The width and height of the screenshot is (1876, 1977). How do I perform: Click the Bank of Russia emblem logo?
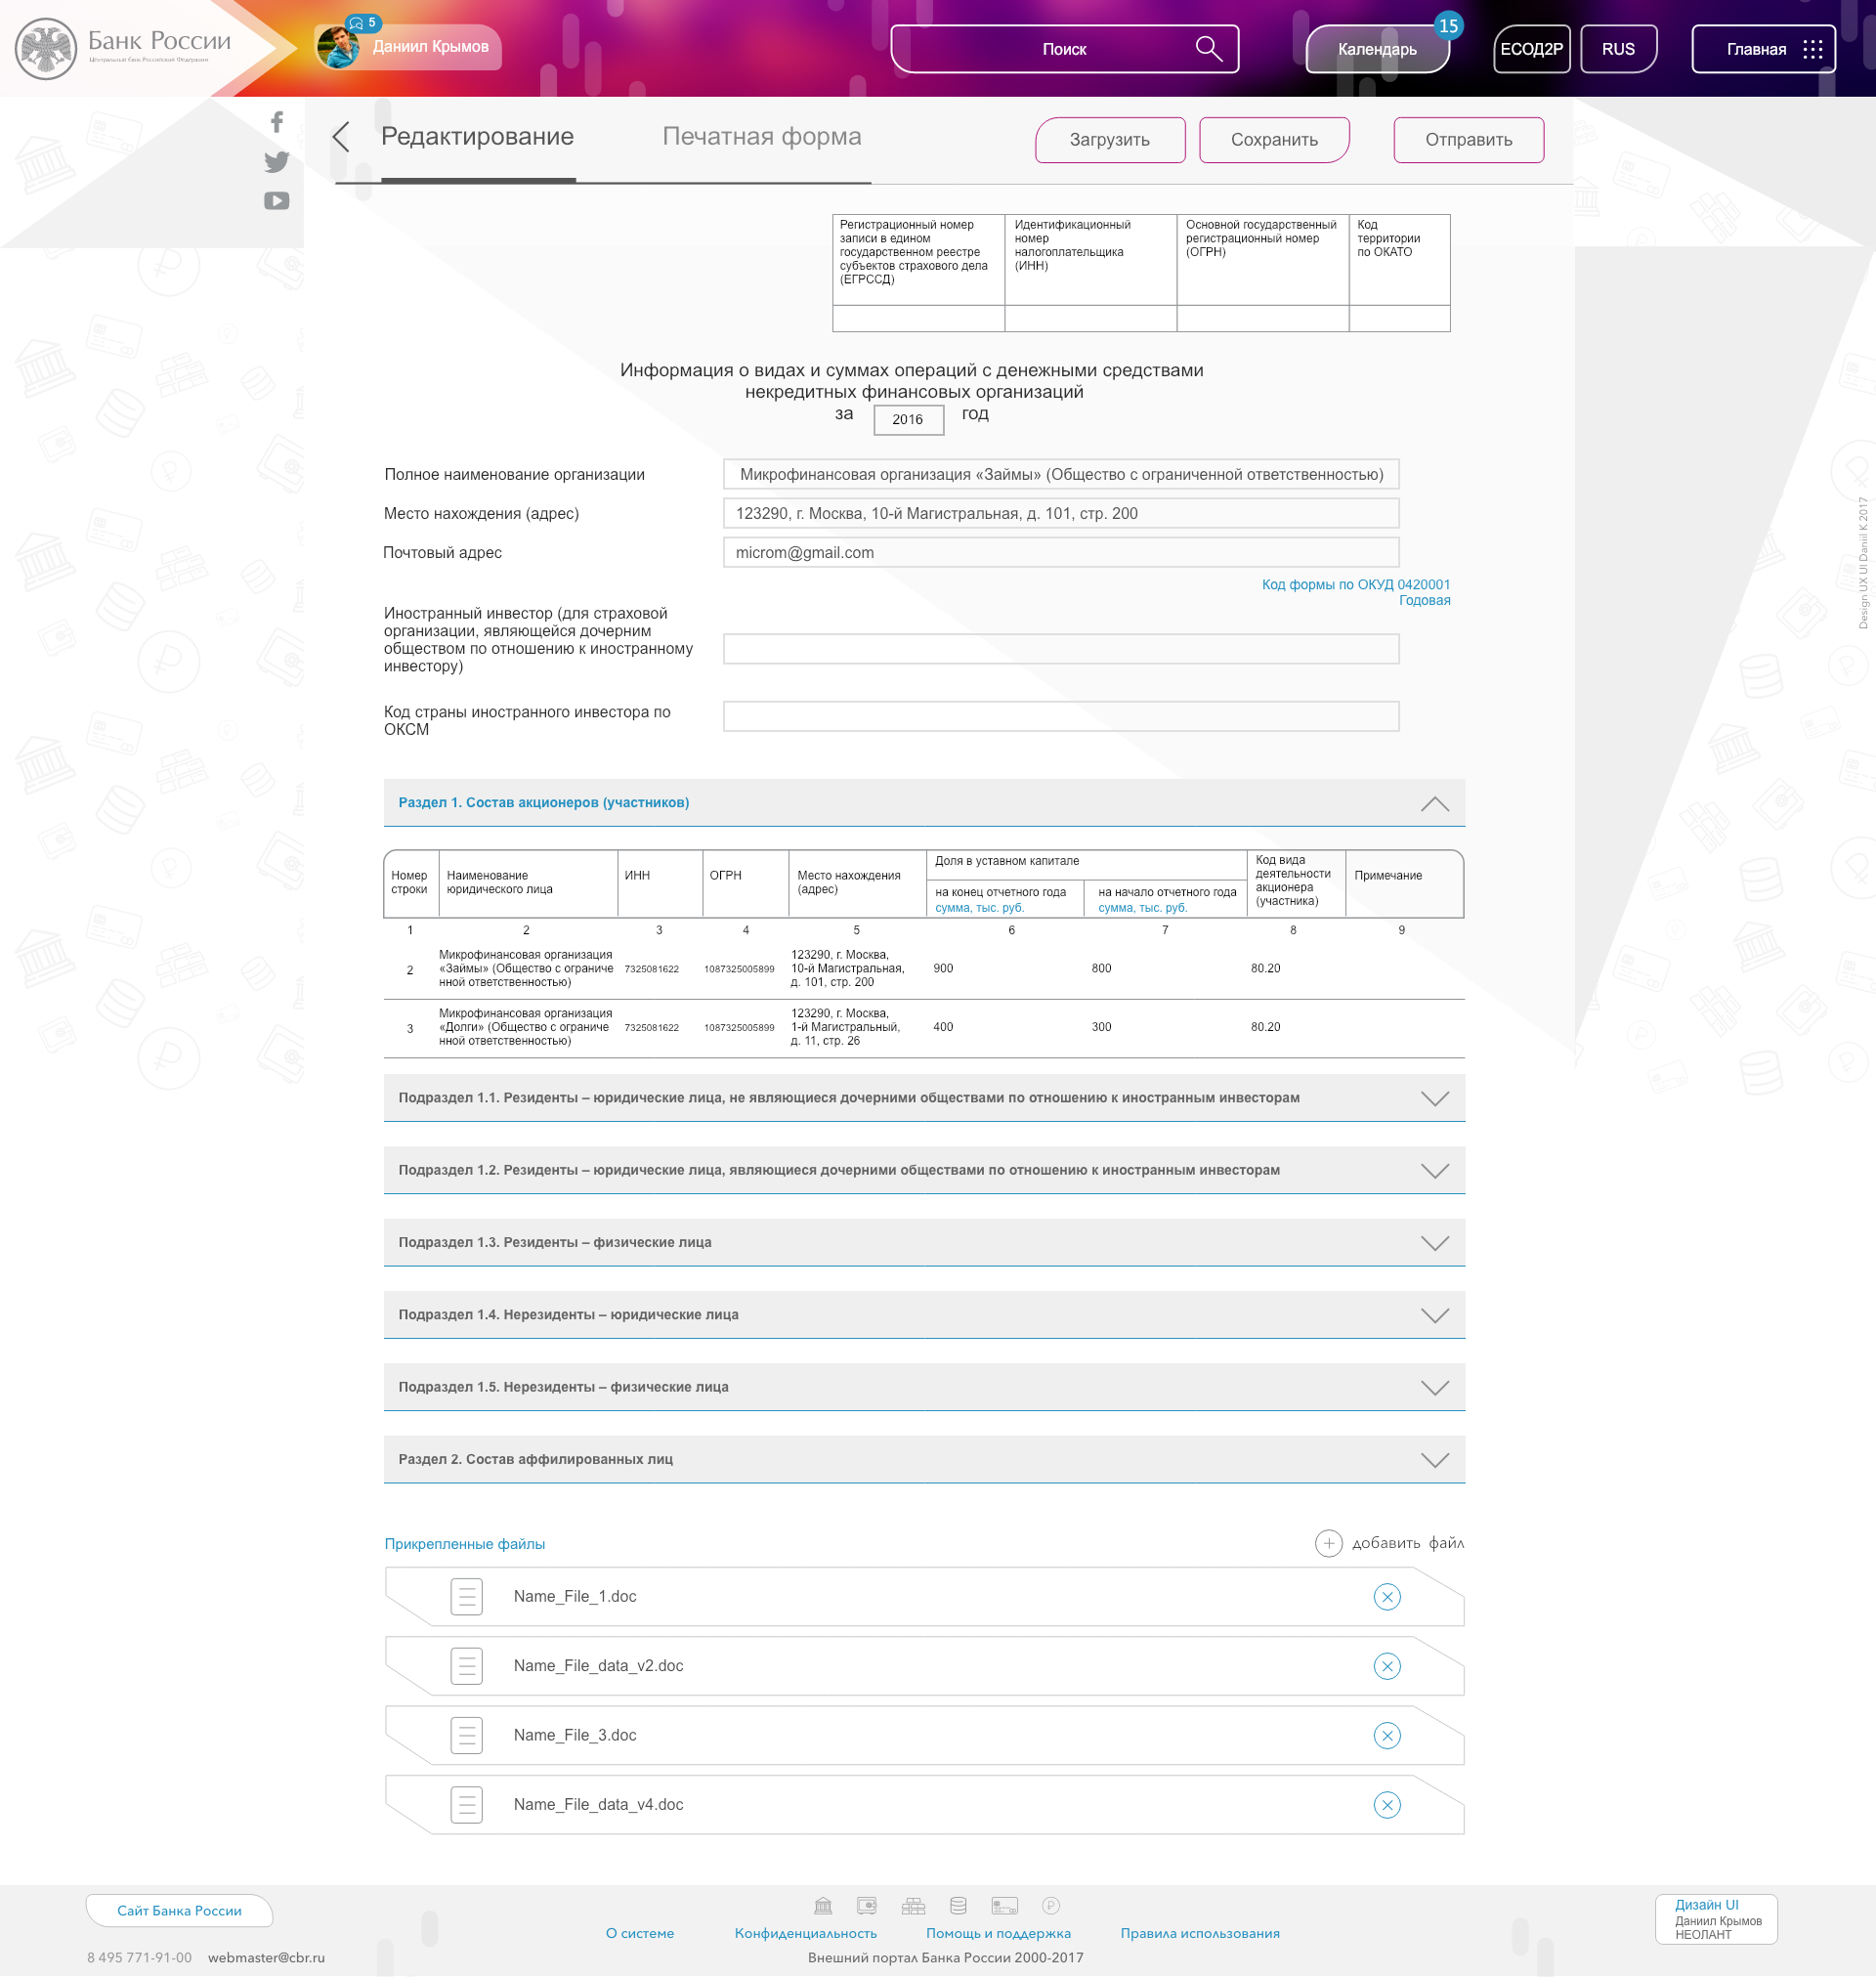pos(46,48)
